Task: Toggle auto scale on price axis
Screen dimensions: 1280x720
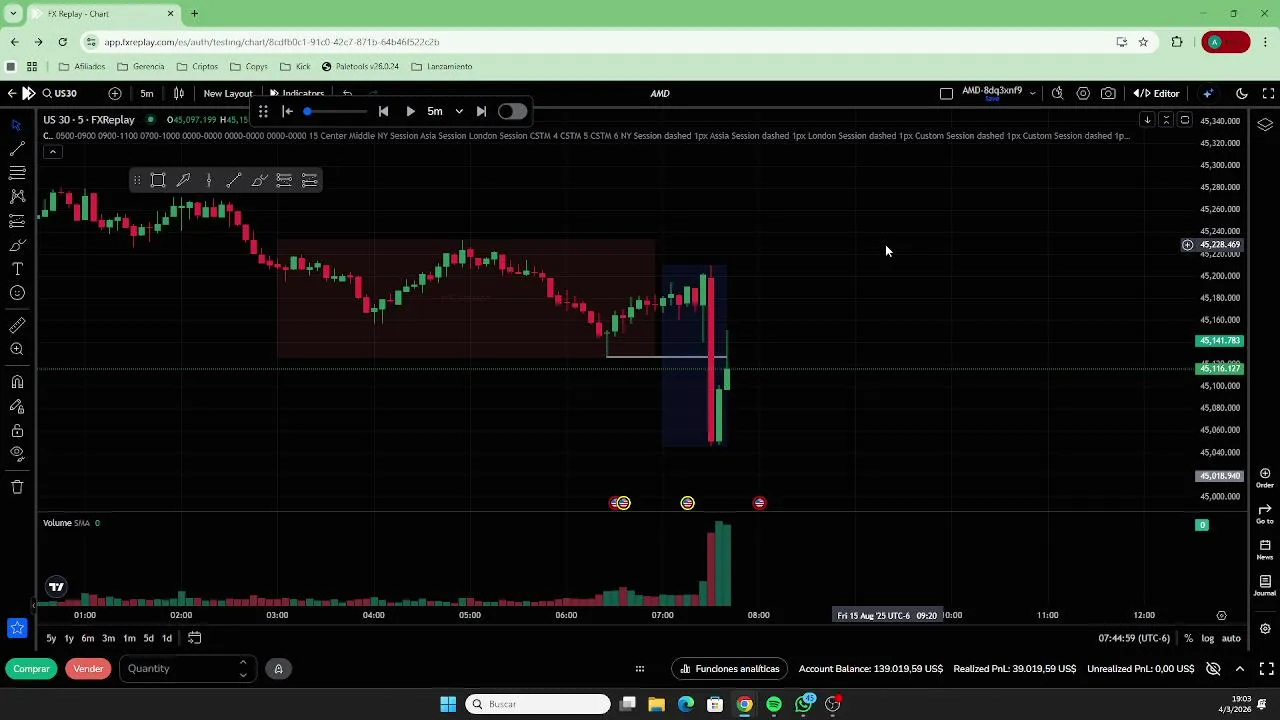Action: 1231,638
